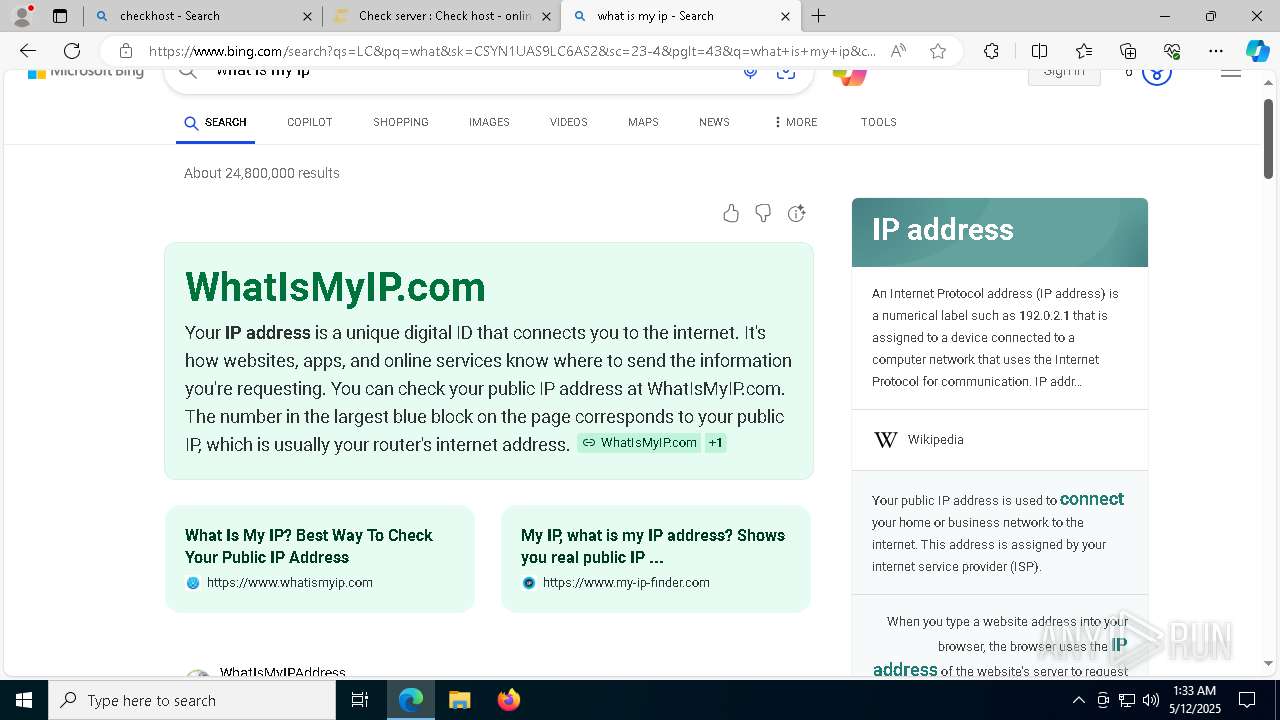The height and width of the screenshot is (720, 1280).
Task: Give thumbs up to the answer
Action: point(731,213)
